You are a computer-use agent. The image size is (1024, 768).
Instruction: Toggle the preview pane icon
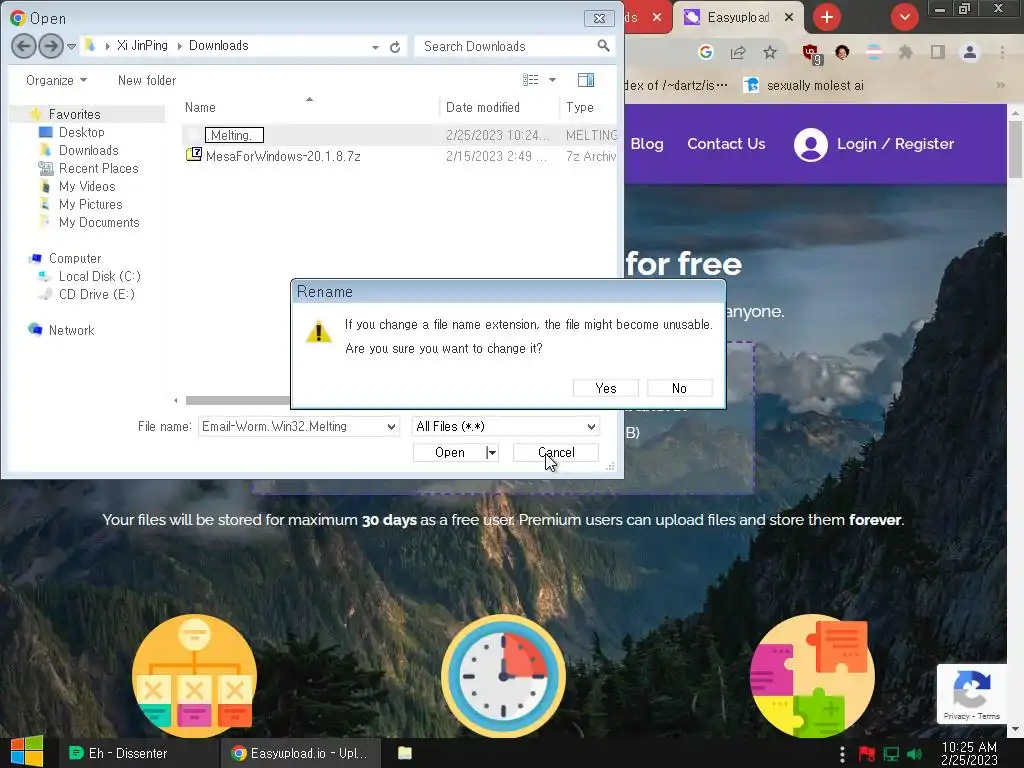coord(586,80)
